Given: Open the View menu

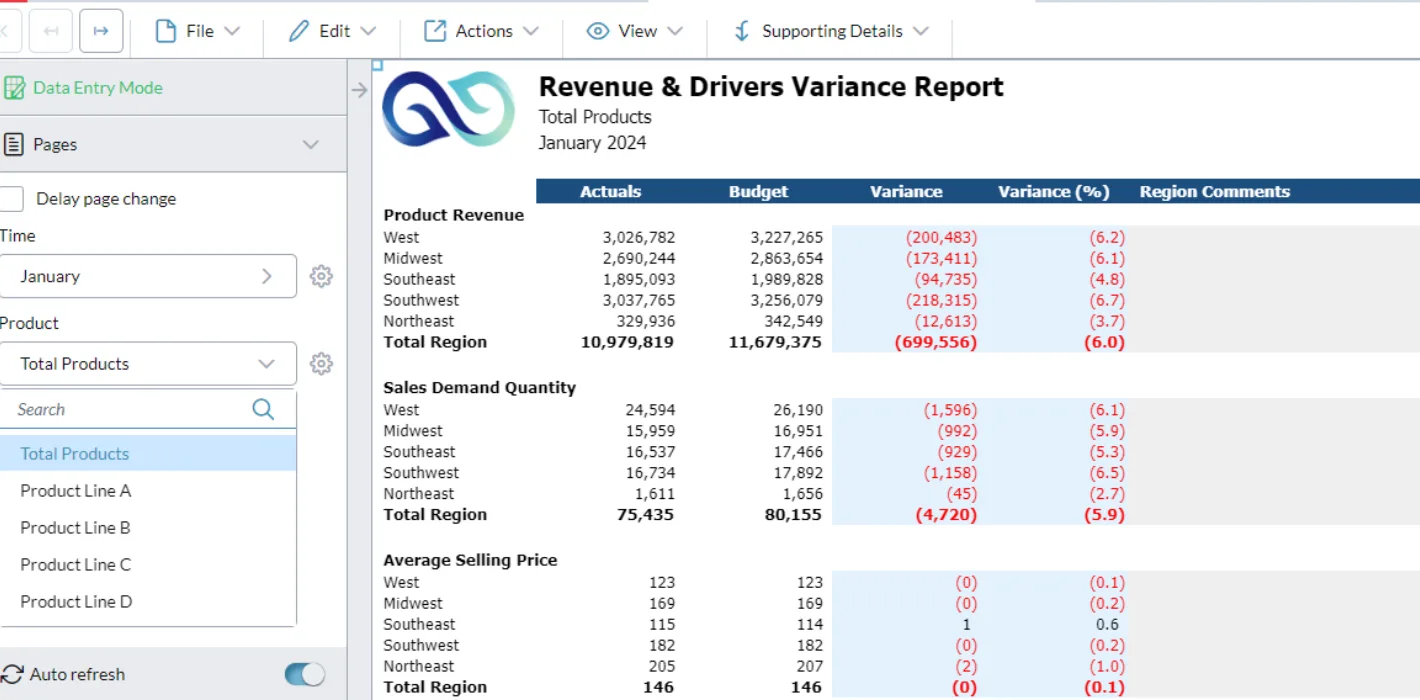Looking at the screenshot, I should [x=634, y=31].
